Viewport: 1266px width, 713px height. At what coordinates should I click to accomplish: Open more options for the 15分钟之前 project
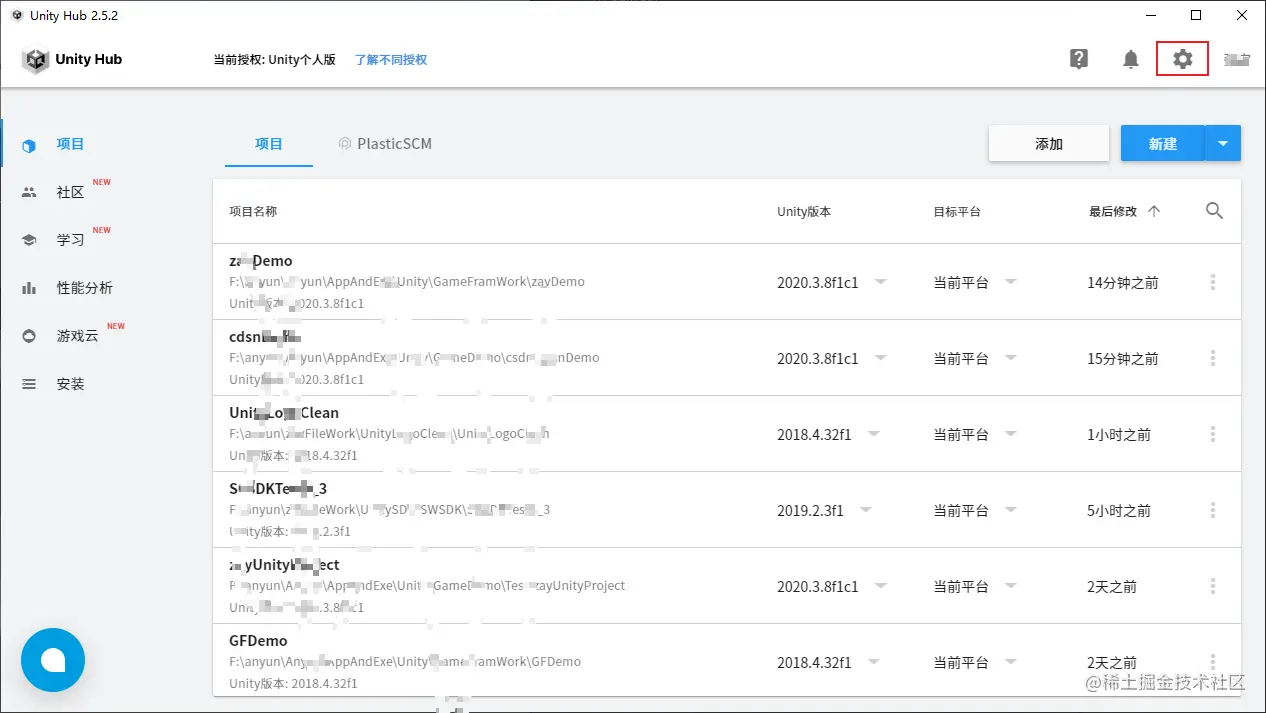pos(1213,358)
